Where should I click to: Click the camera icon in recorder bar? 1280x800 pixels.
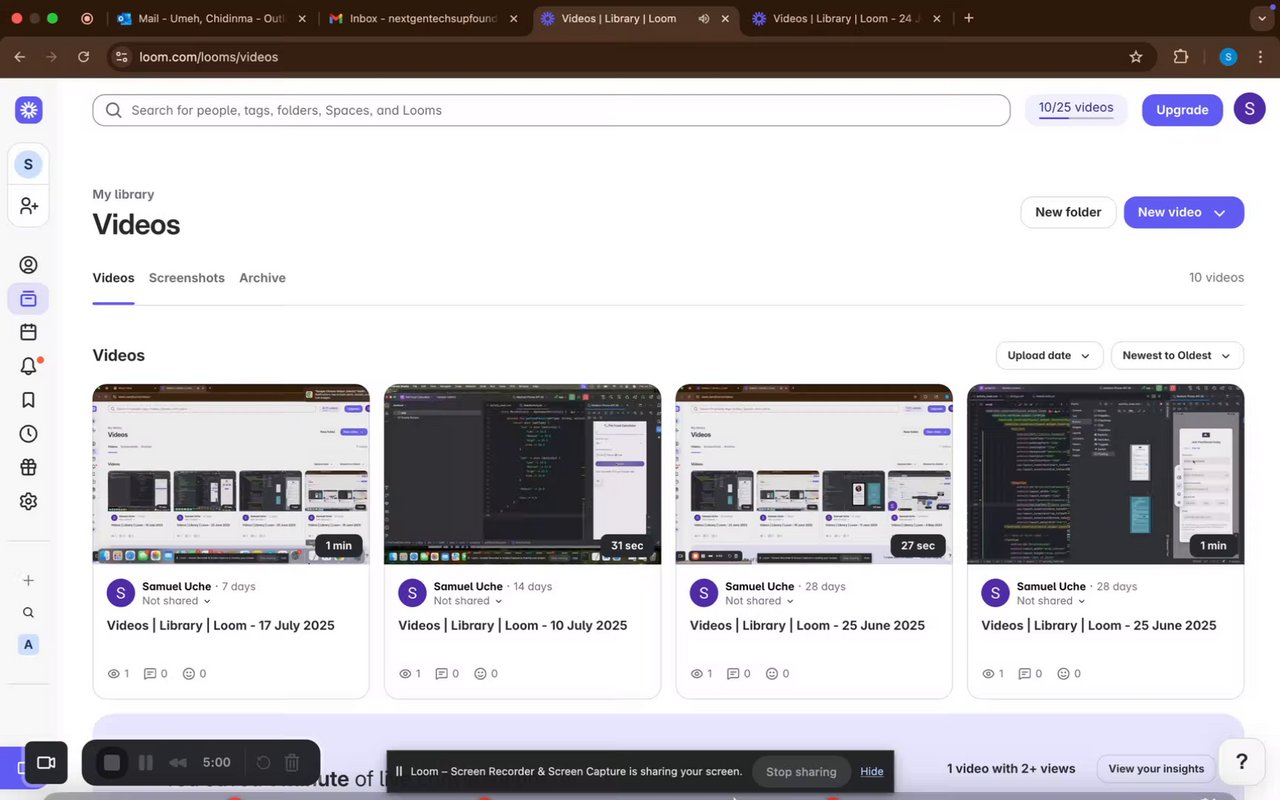point(45,763)
